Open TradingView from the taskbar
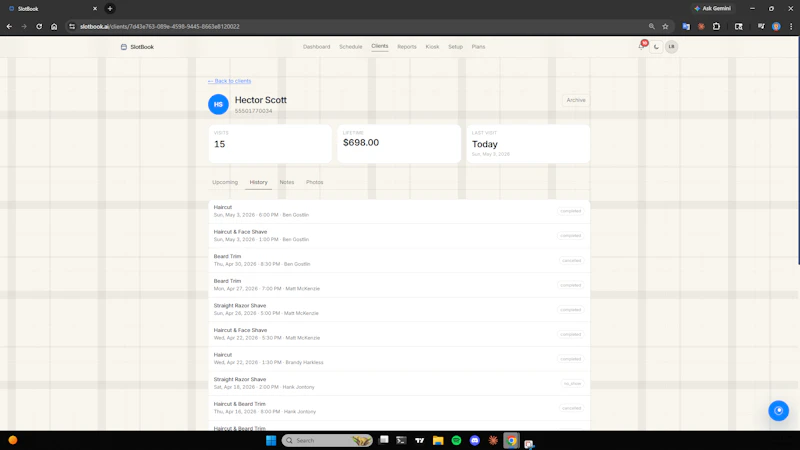The width and height of the screenshot is (800, 450). 420,440
